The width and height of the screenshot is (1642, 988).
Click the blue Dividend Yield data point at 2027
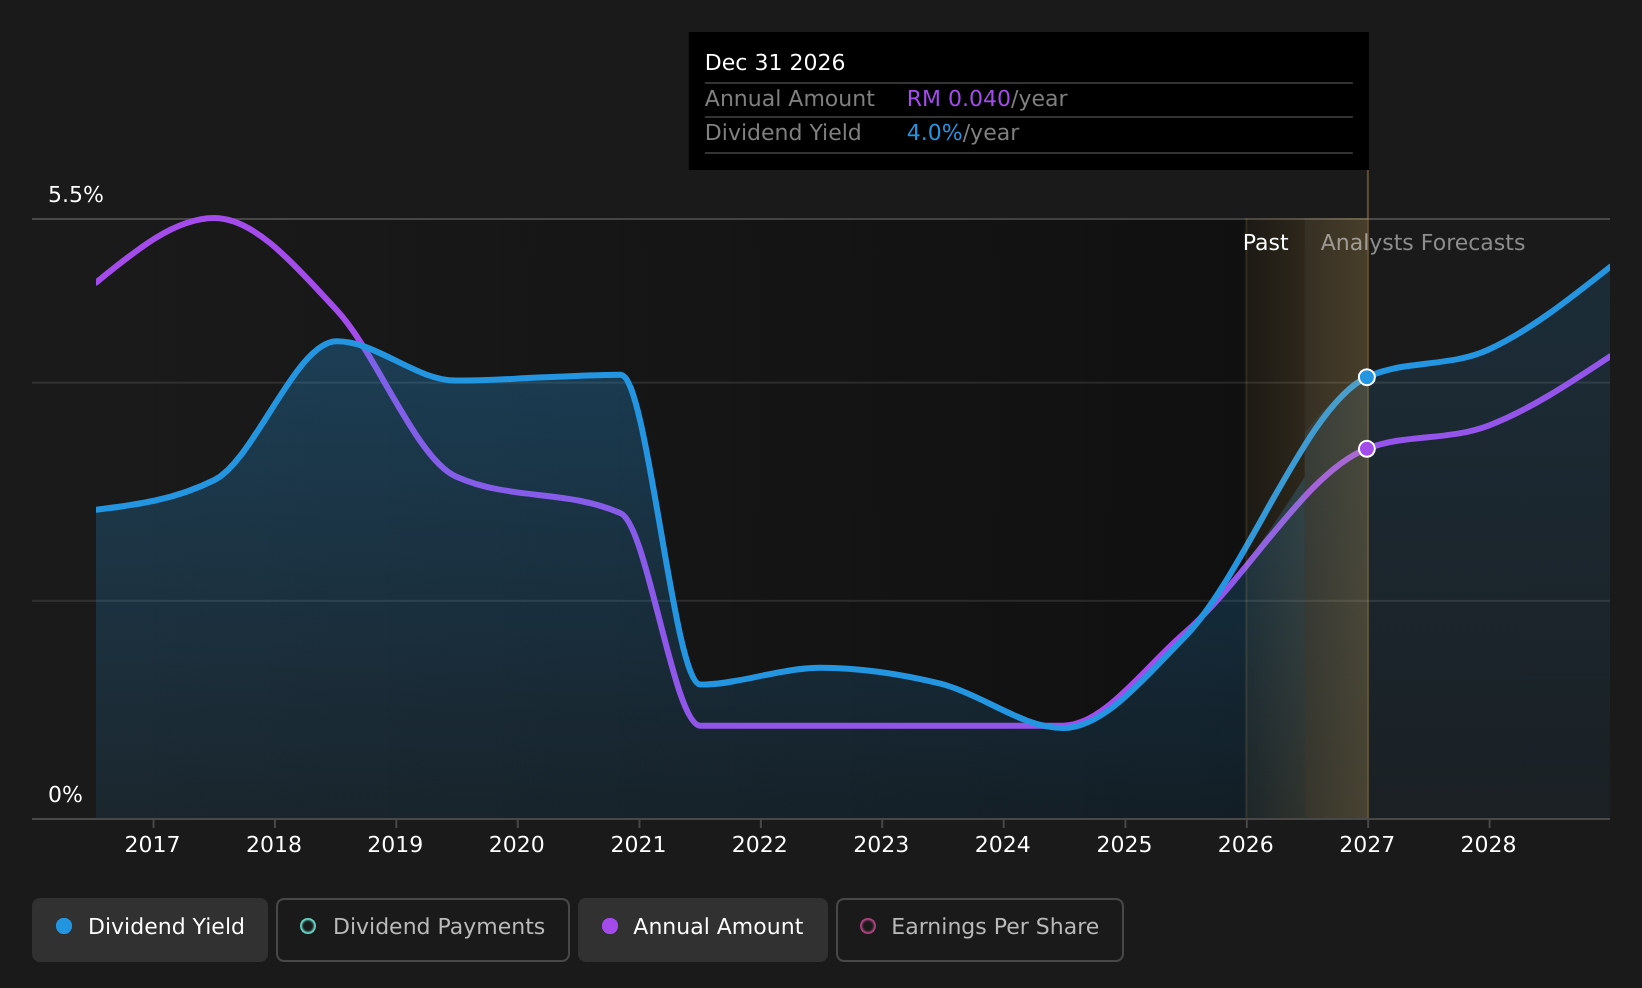point(1367,377)
